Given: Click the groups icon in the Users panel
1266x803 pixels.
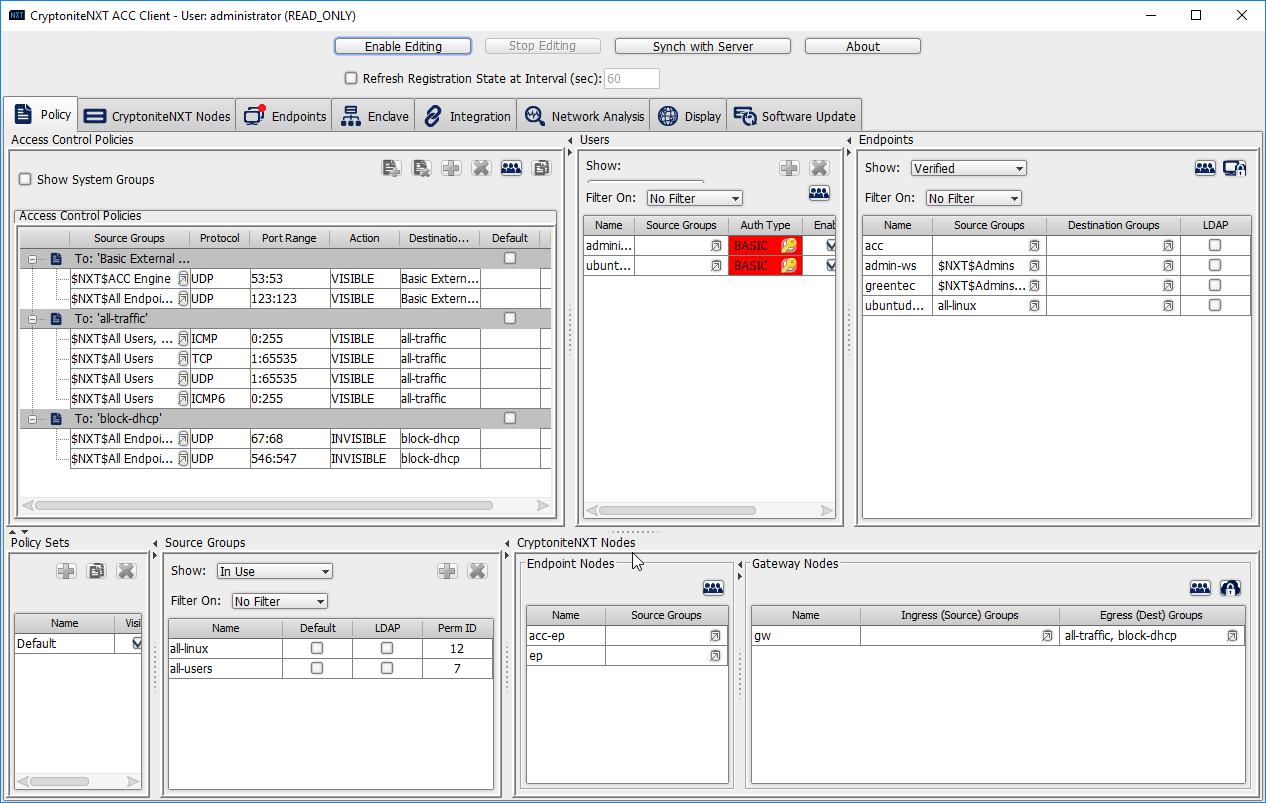Looking at the screenshot, I should pos(819,193).
